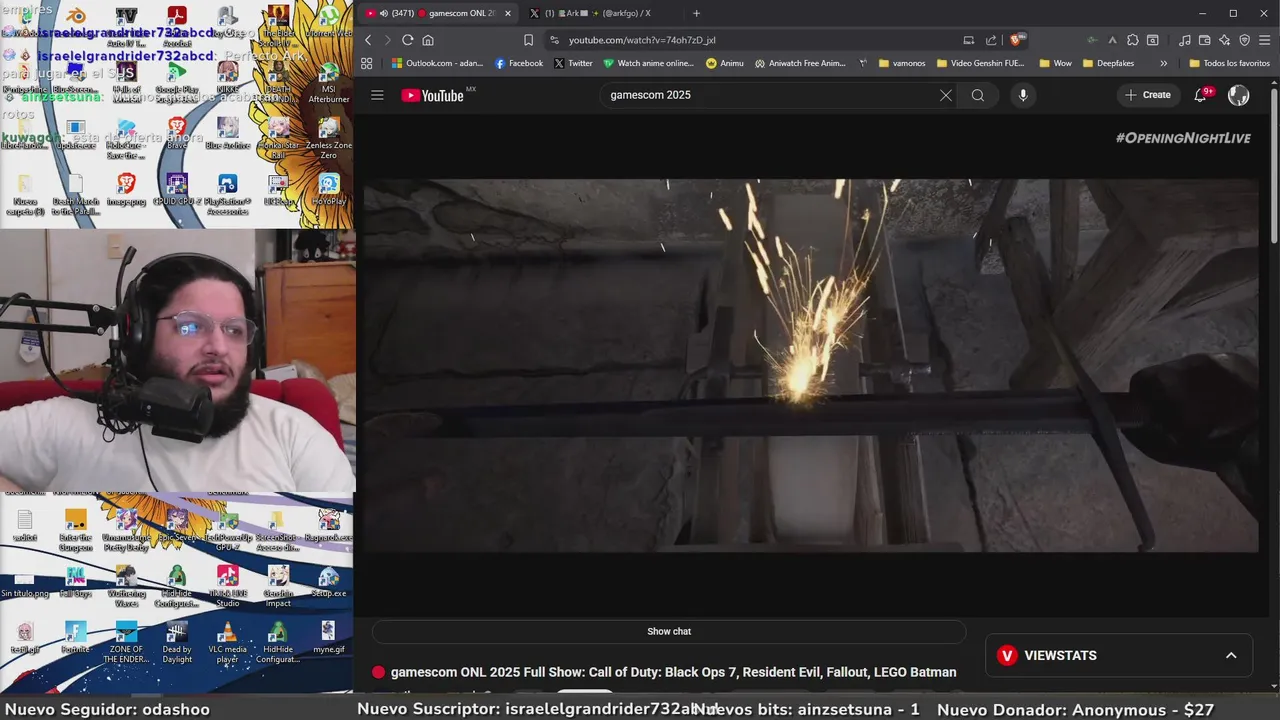This screenshot has height=720, width=1280.
Task: Open Fall Guys desktop shortcut
Action: [x=75, y=582]
